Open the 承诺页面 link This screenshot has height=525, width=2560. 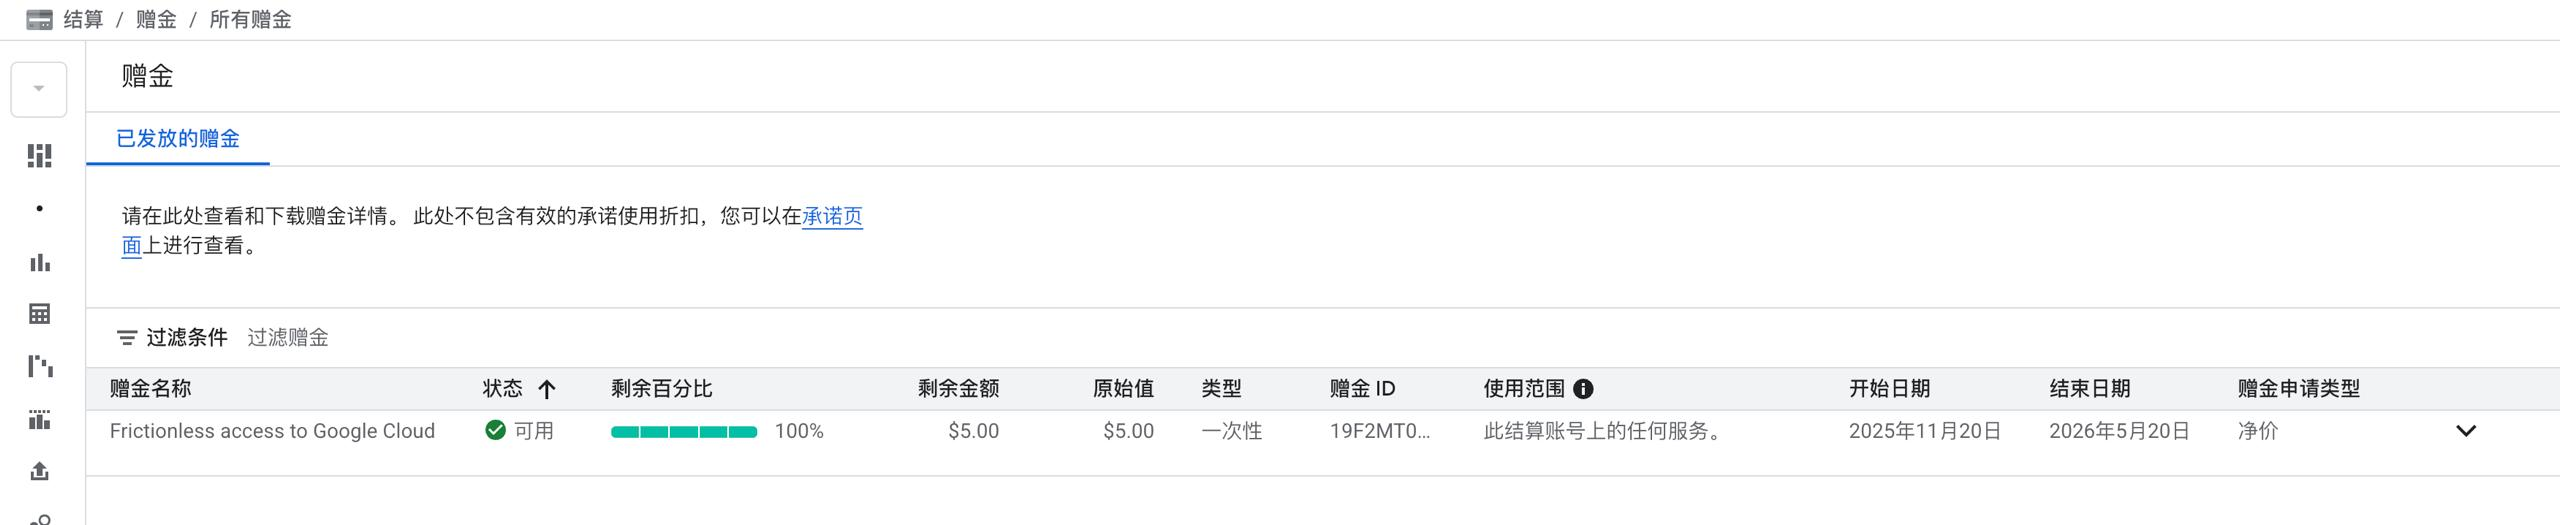[x=832, y=216]
